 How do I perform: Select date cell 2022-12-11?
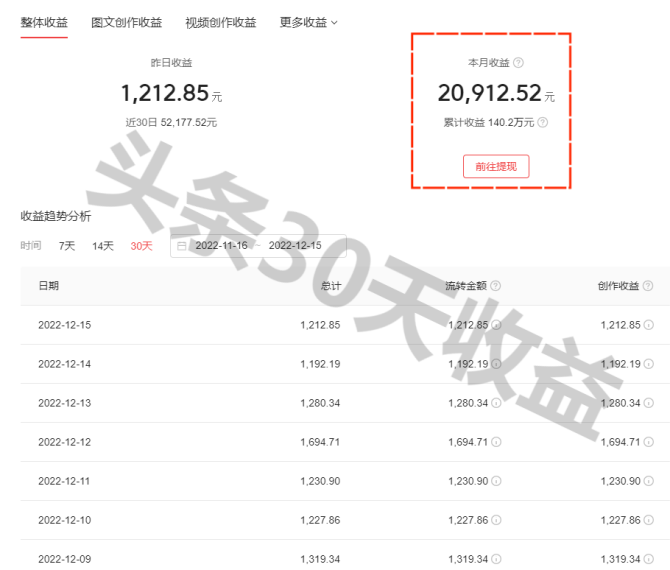coord(65,481)
